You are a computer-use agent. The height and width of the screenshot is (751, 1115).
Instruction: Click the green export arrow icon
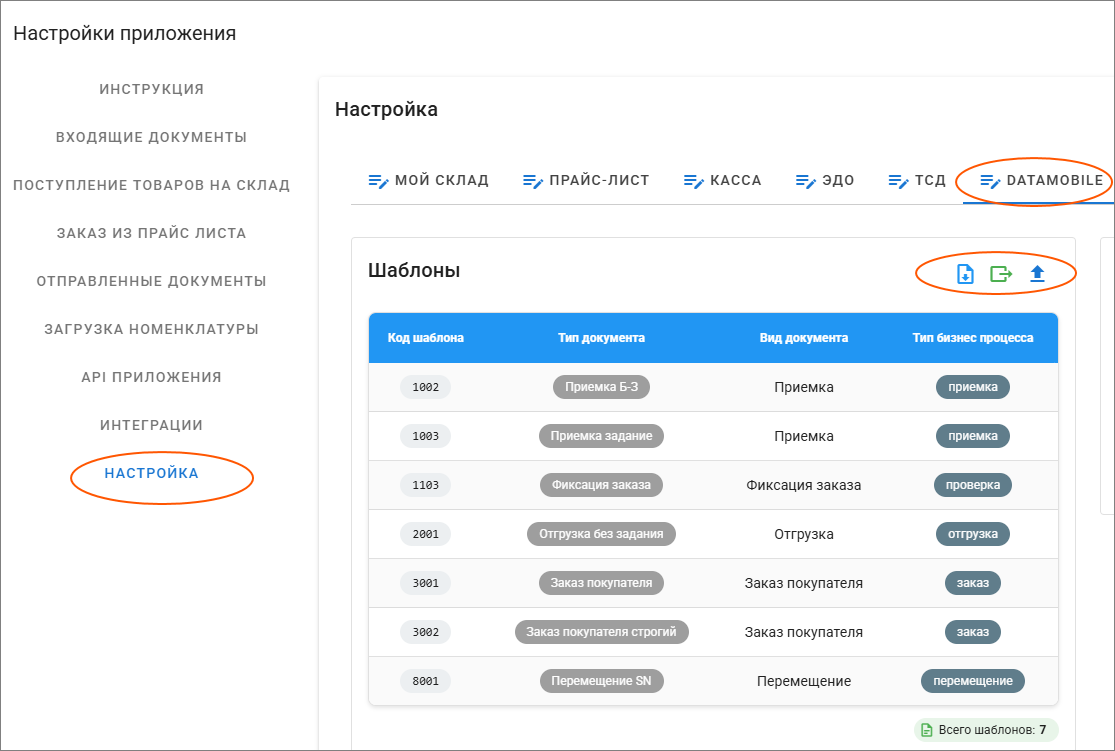tap(1001, 273)
